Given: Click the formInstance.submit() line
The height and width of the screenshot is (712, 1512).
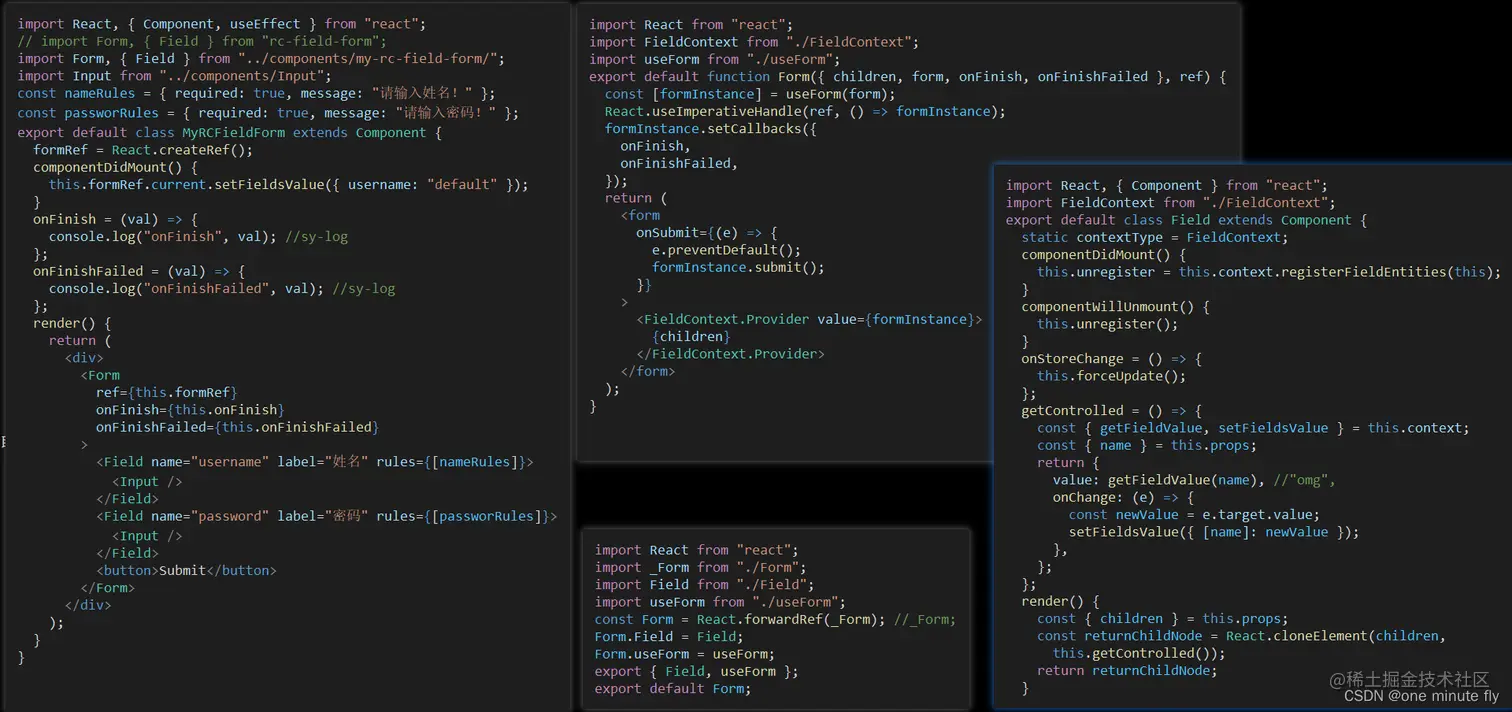Looking at the screenshot, I should 738,267.
